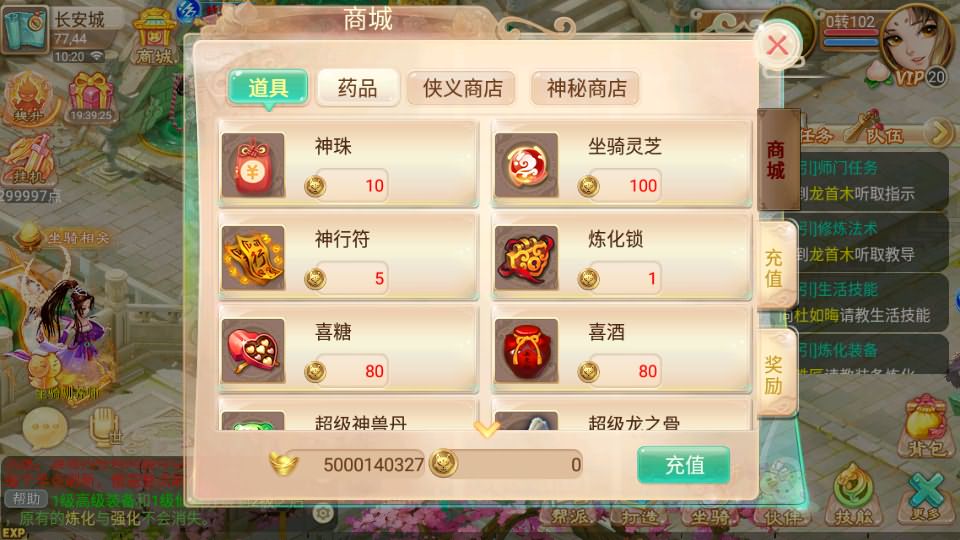Open the 商城 shop icon near the map
Image resolution: width=960 pixels, height=540 pixels.
coord(154,37)
